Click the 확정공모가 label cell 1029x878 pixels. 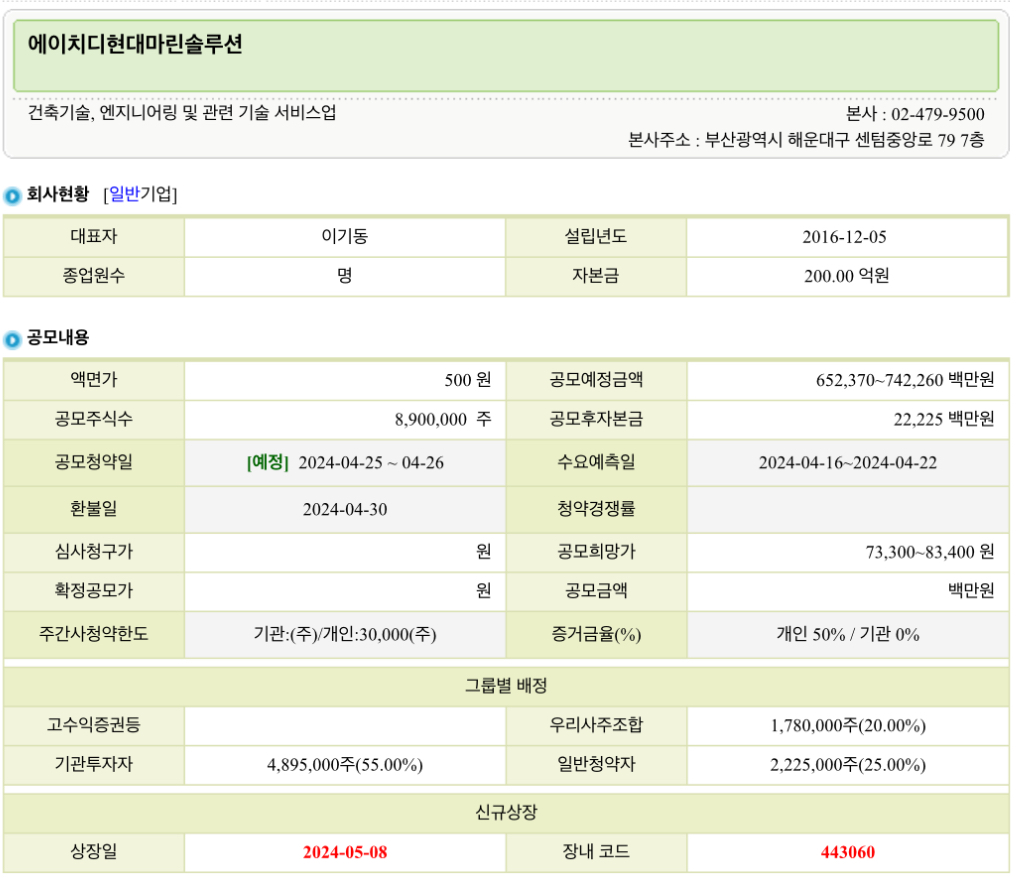coord(94,591)
